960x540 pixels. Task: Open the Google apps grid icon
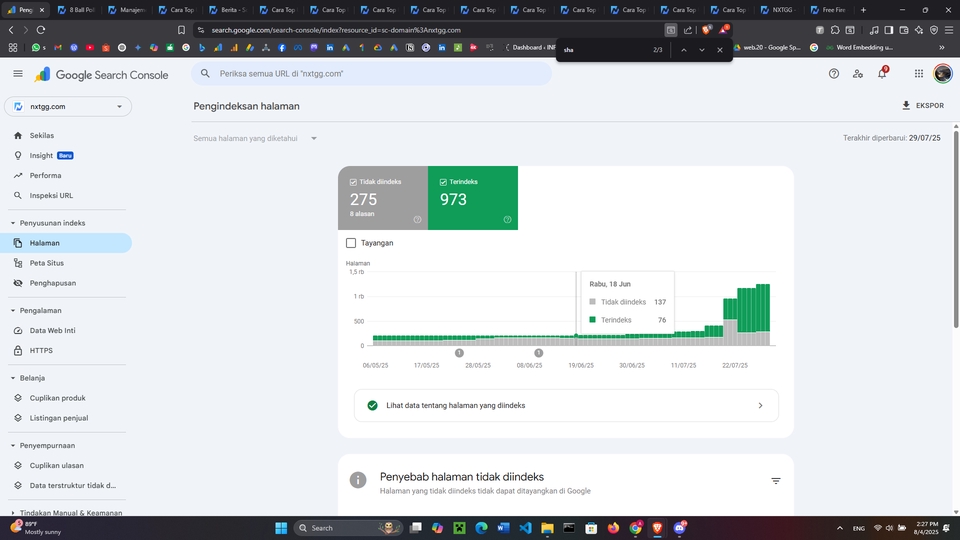coord(918,74)
